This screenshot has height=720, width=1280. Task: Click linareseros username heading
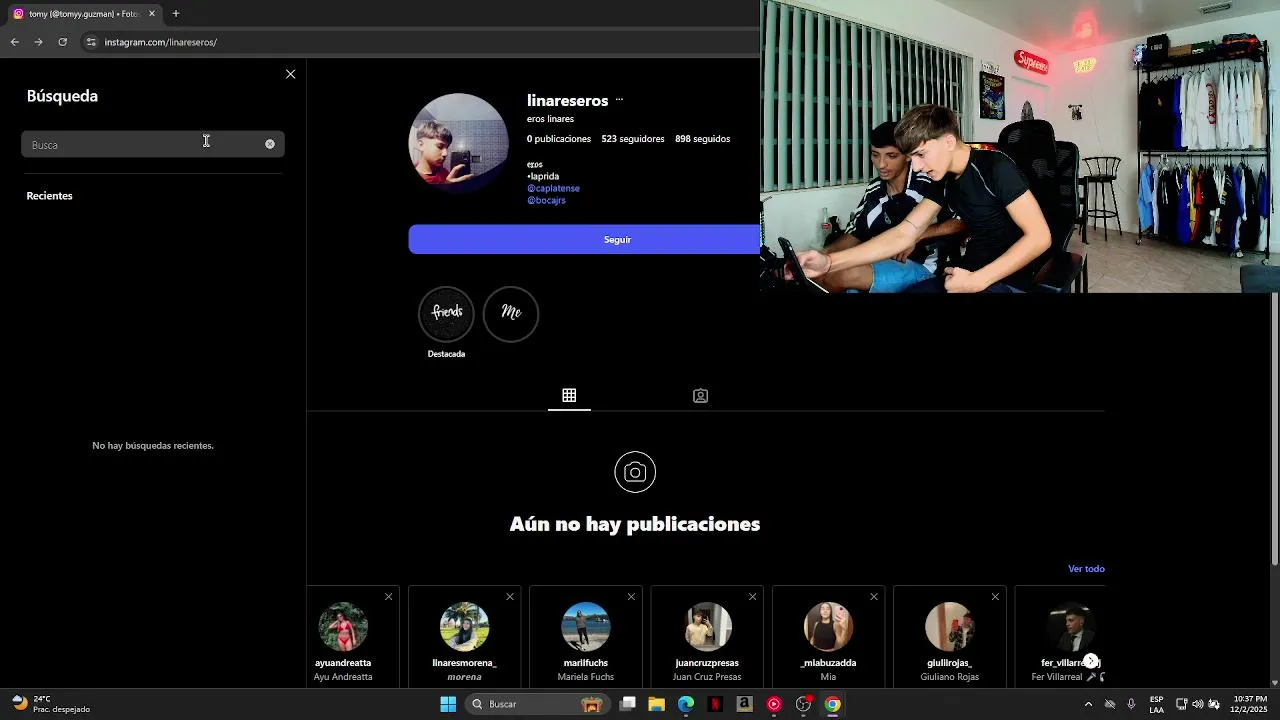(567, 101)
